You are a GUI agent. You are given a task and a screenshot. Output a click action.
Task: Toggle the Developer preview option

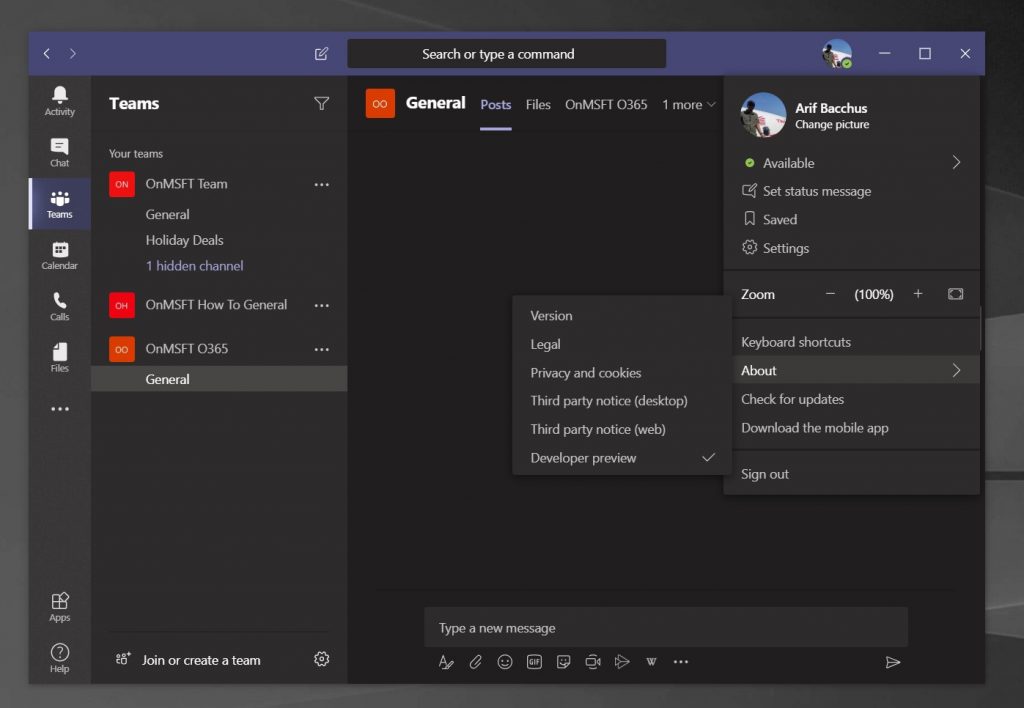(x=622, y=458)
